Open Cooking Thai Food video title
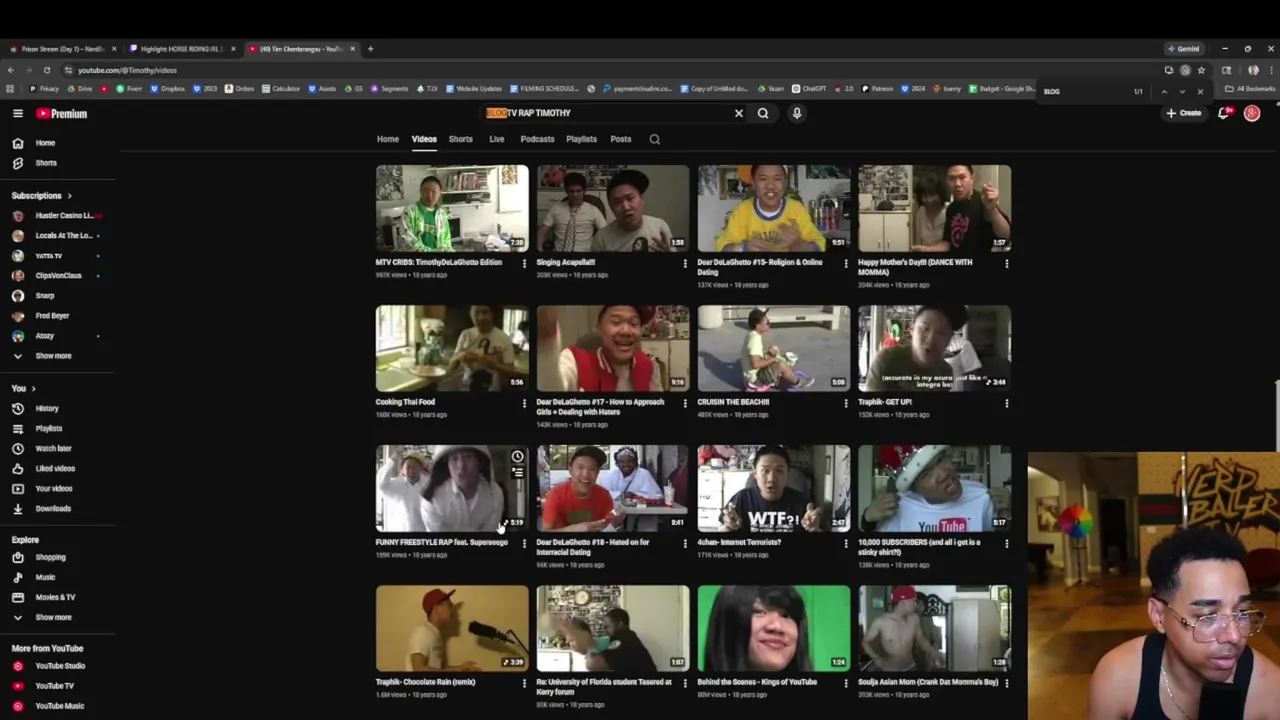This screenshot has width=1280, height=720. [x=405, y=402]
